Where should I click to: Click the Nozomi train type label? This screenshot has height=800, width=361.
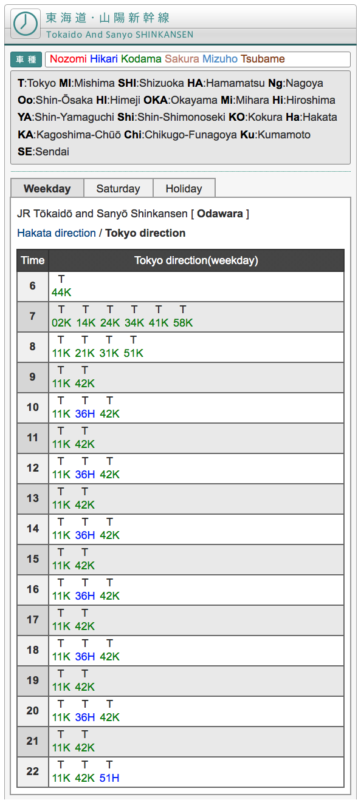[68, 59]
